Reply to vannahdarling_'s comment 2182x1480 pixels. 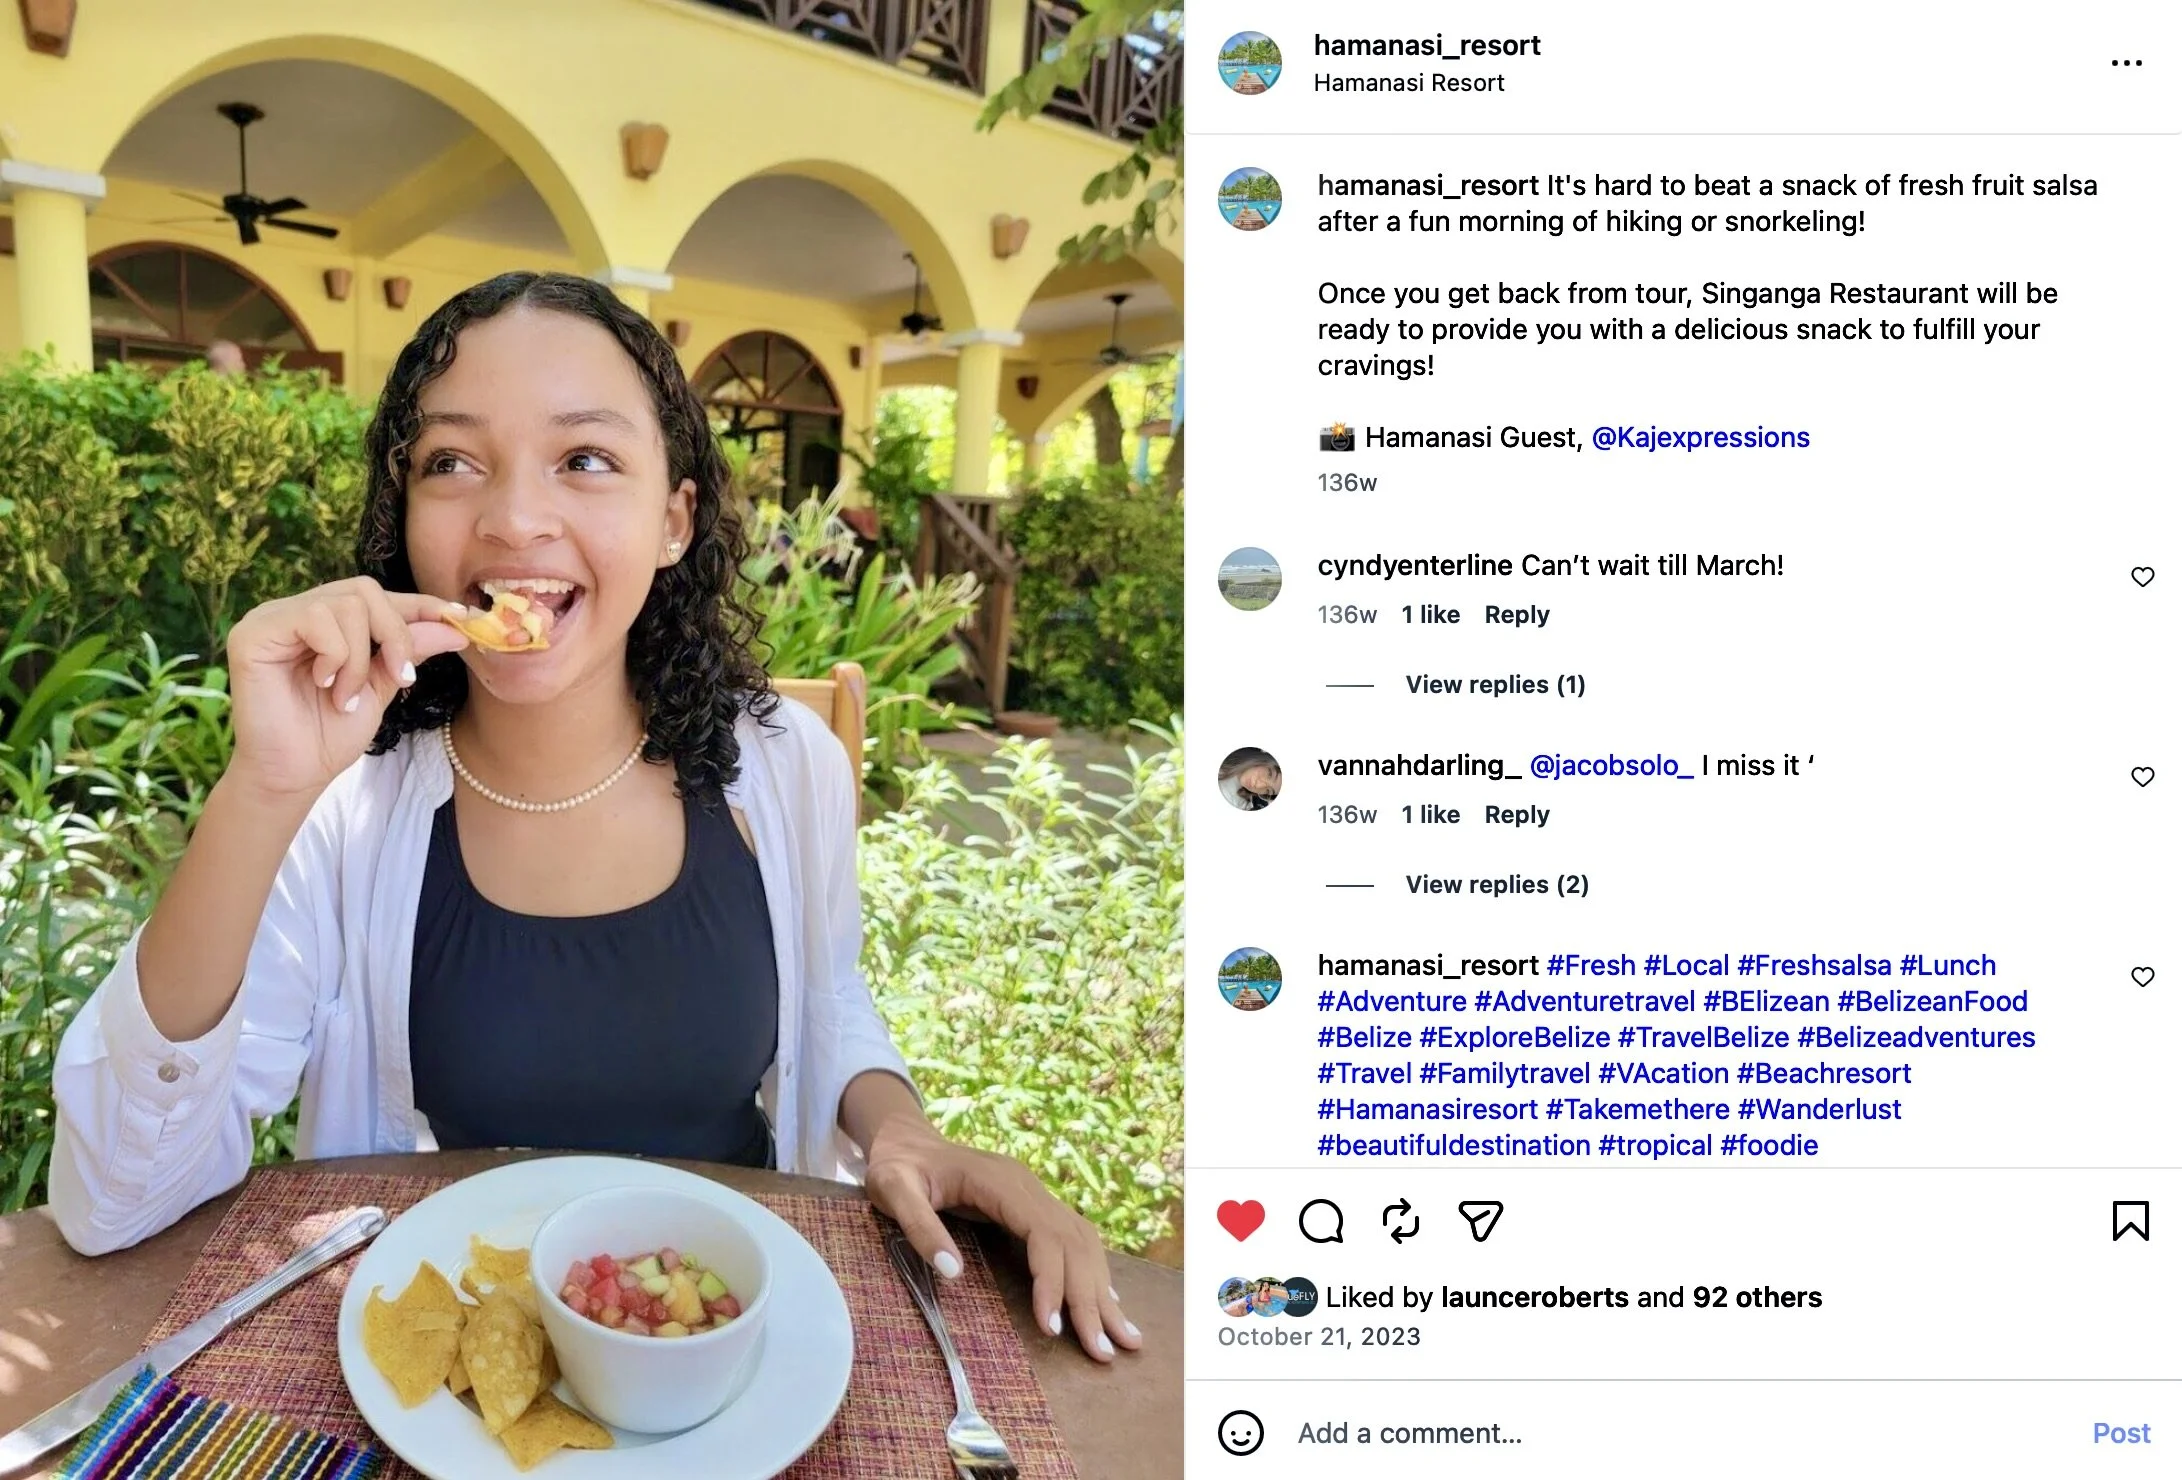point(1517,815)
